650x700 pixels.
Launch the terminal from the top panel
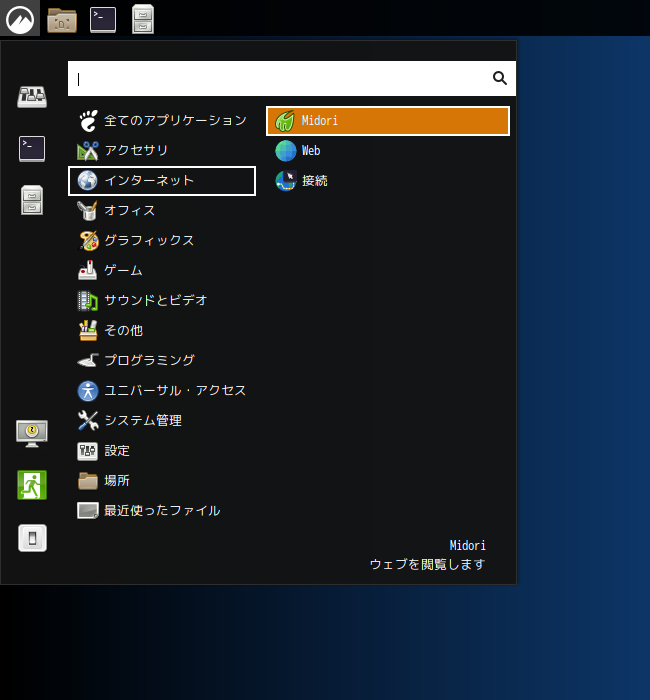pyautogui.click(x=103, y=20)
